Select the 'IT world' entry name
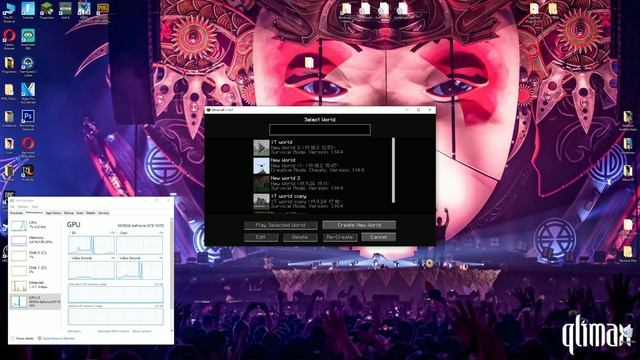Image resolution: width=640 pixels, height=360 pixels. coord(282,142)
